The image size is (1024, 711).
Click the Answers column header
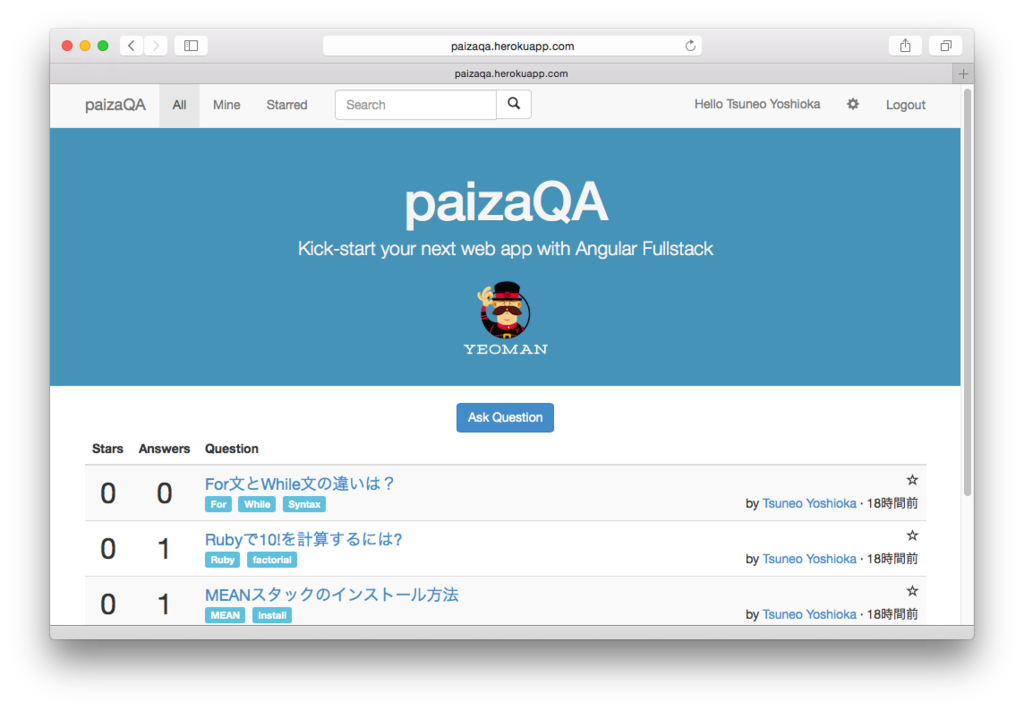[164, 449]
